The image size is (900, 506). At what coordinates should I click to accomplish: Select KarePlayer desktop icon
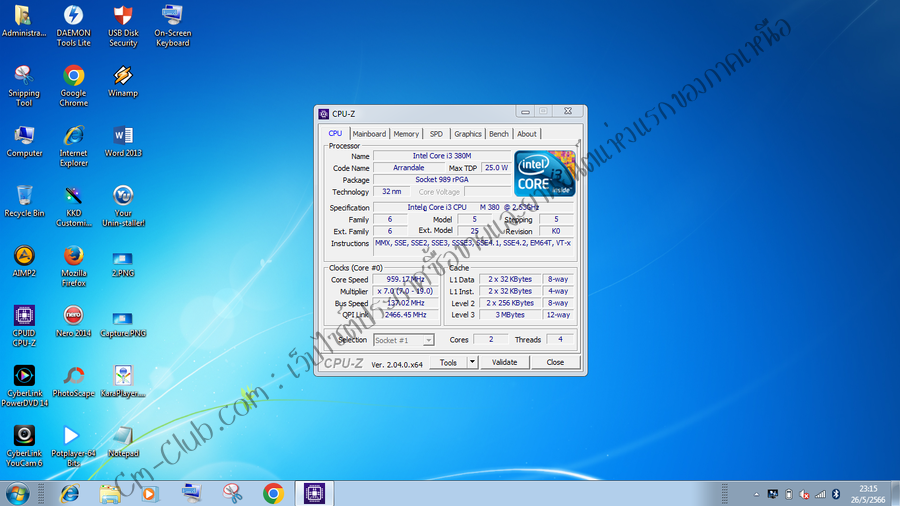[123, 381]
